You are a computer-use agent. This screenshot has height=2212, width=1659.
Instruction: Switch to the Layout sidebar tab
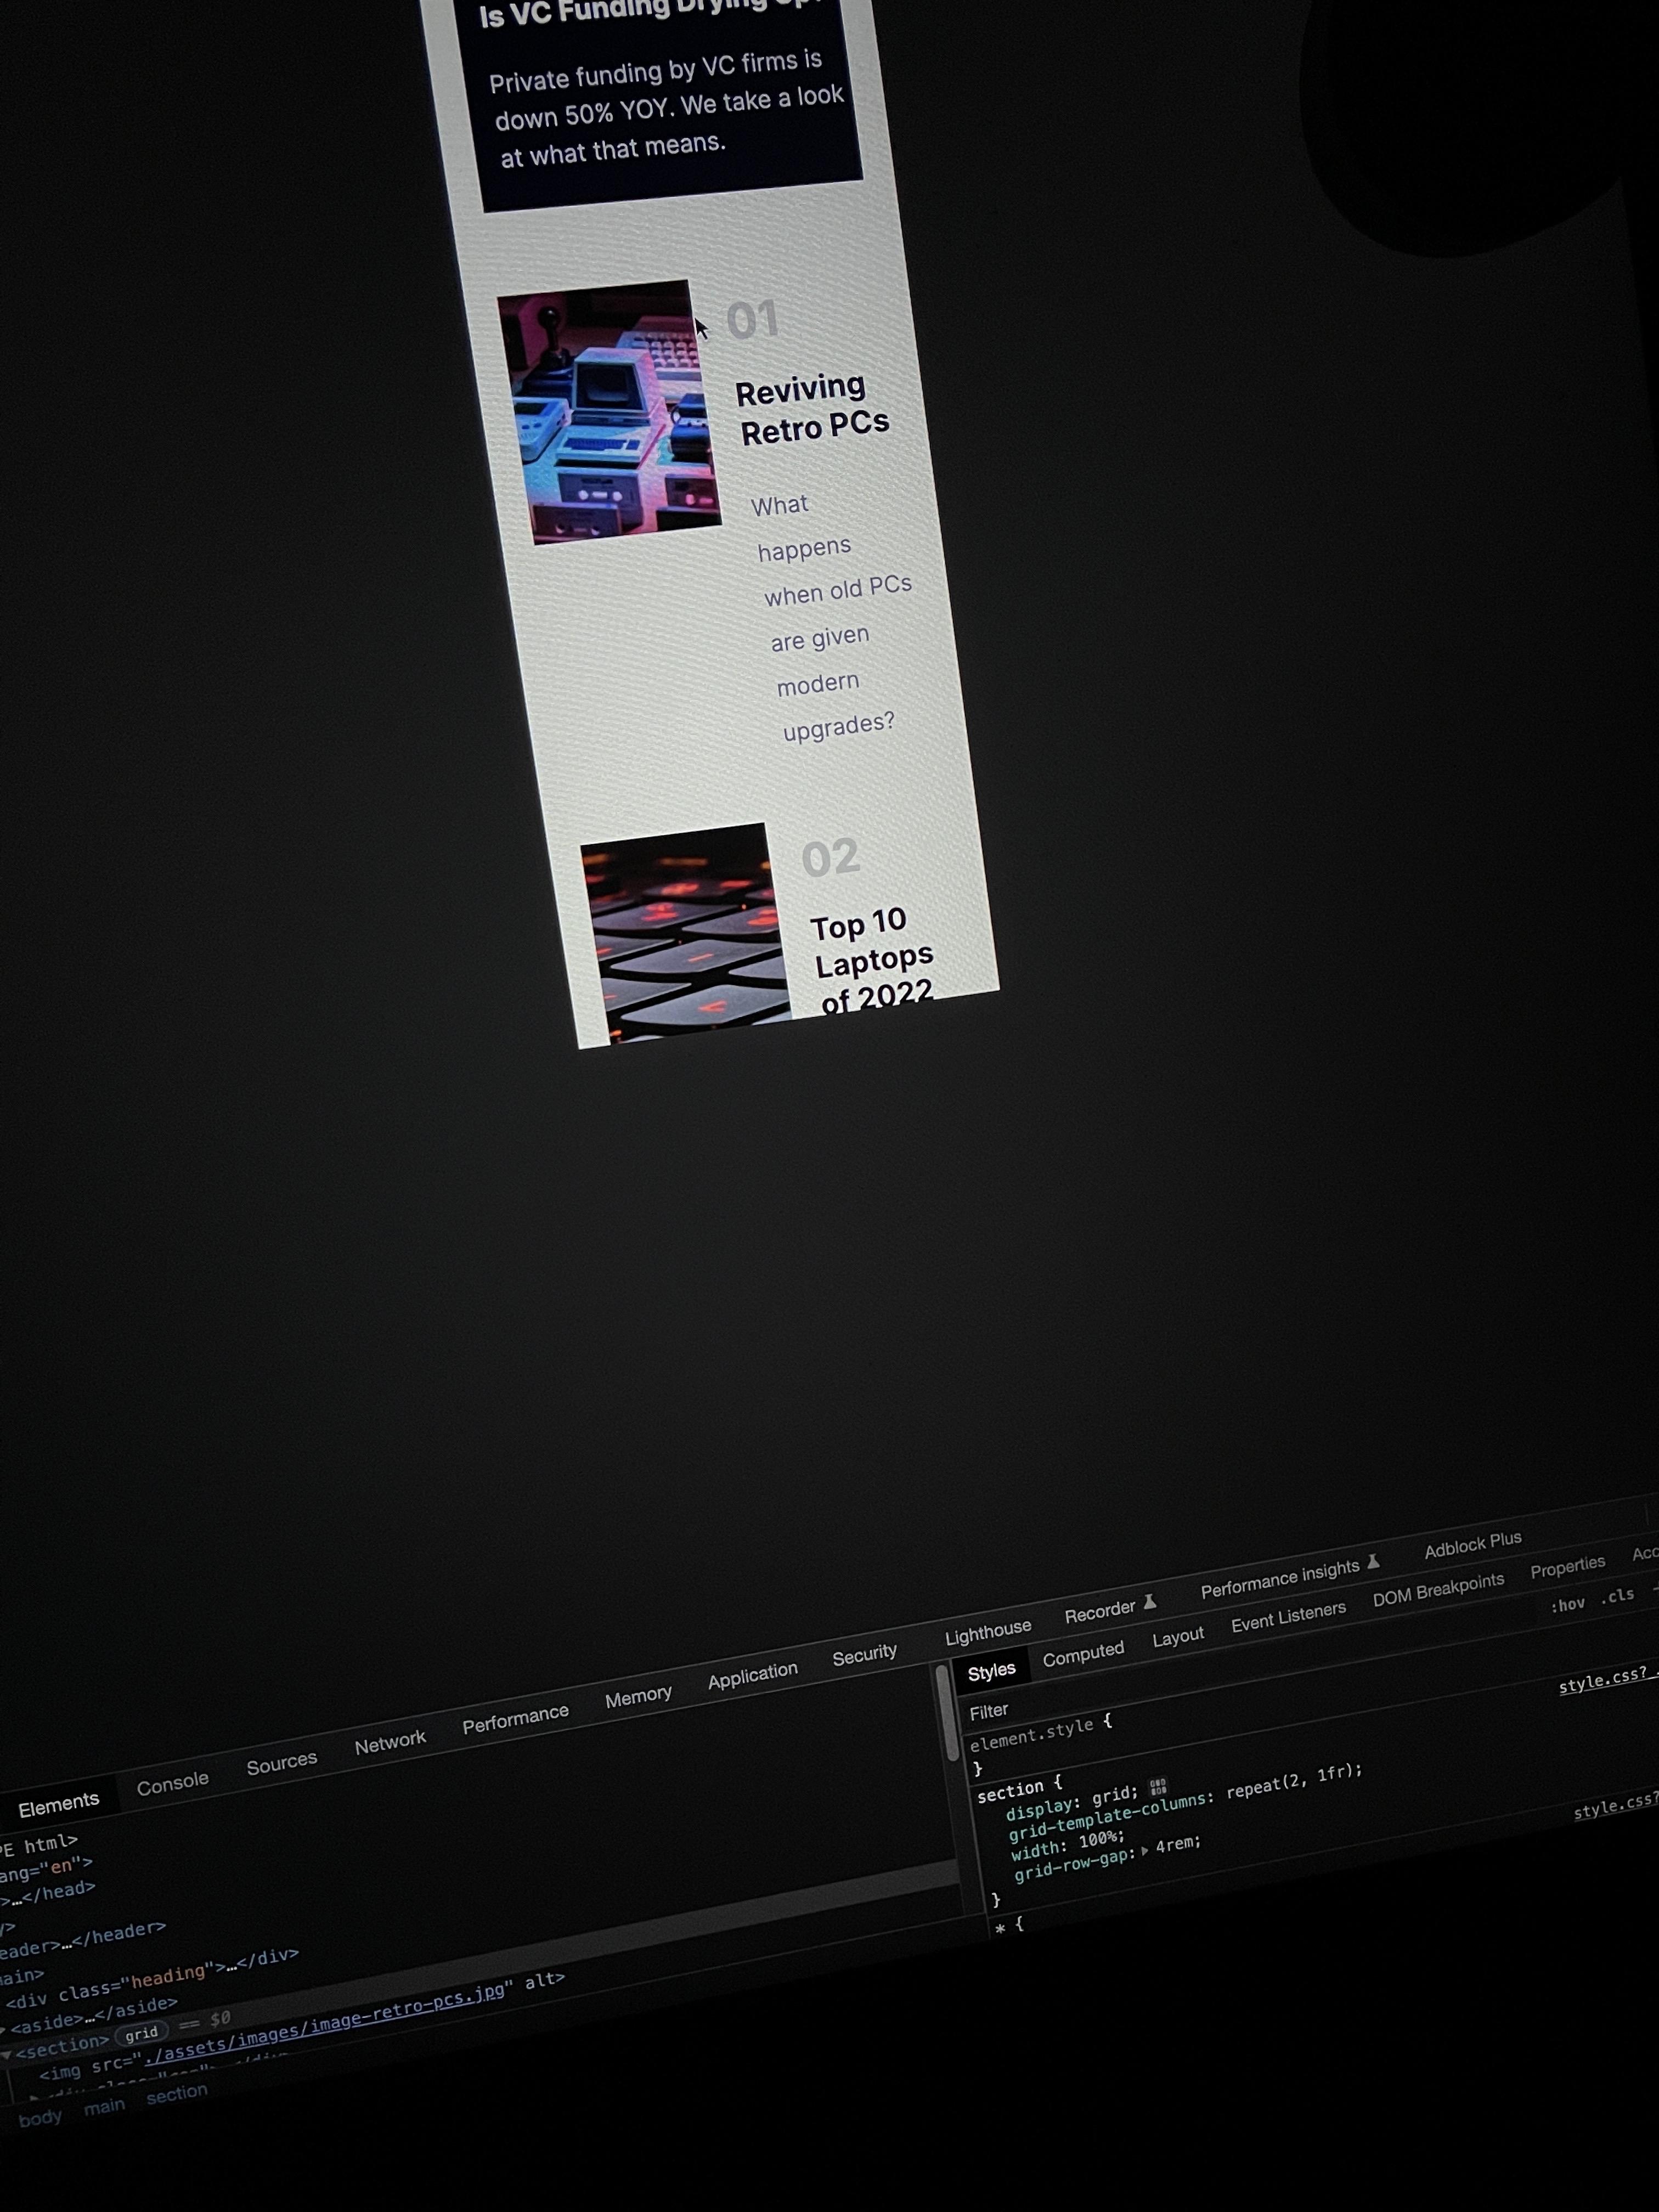tap(1177, 1637)
